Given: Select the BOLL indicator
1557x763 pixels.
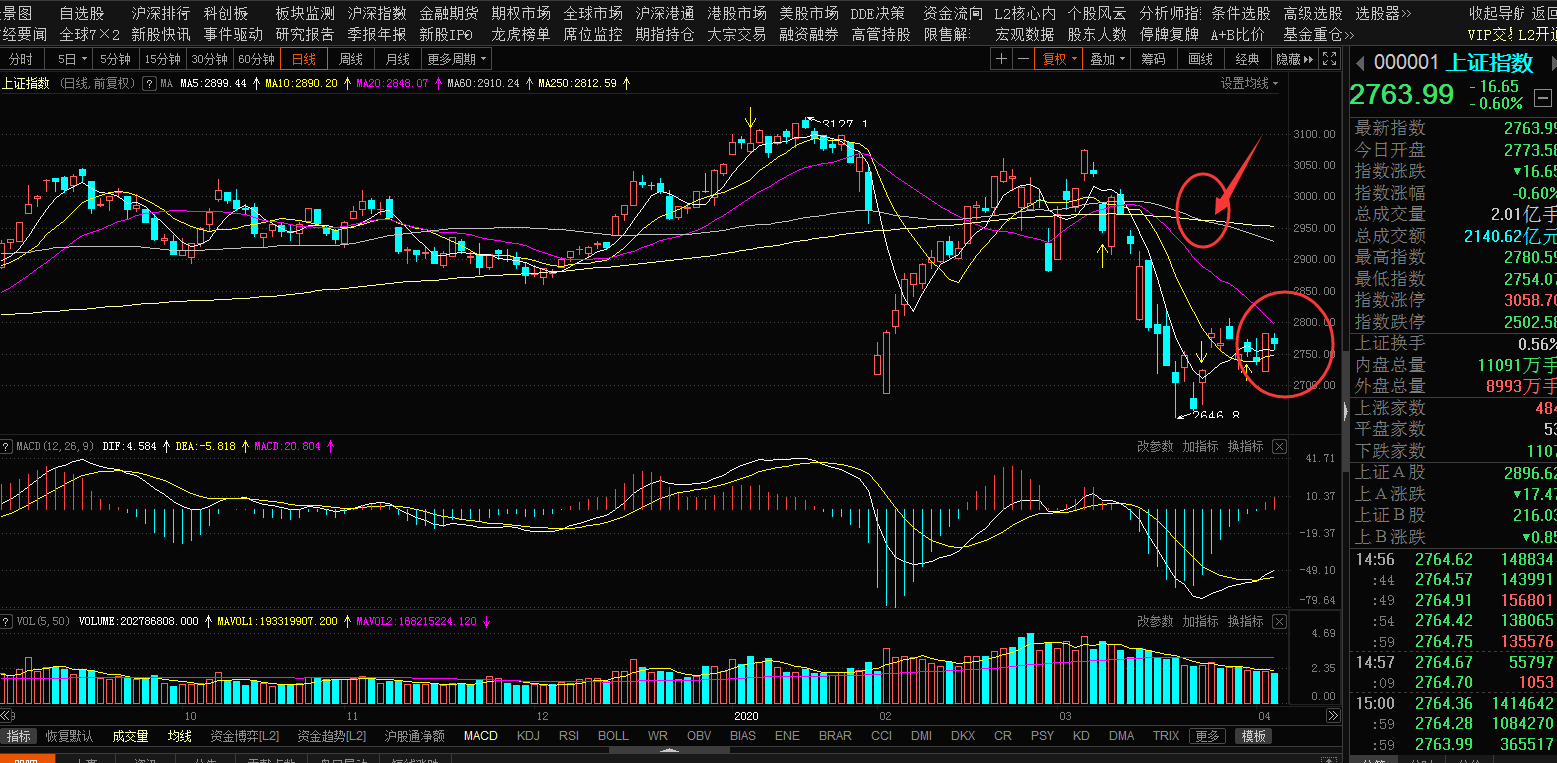Looking at the screenshot, I should pyautogui.click(x=613, y=736).
